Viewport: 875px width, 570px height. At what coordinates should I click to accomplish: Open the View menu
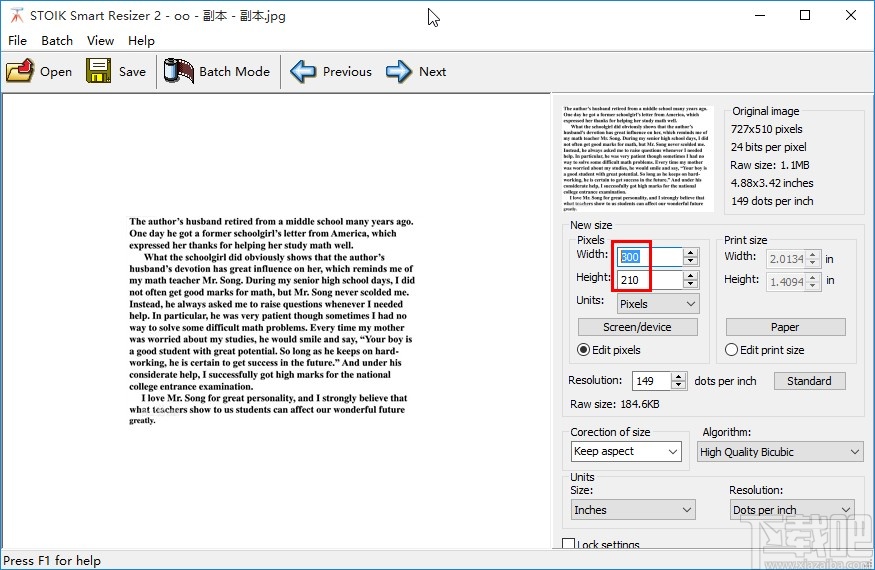click(100, 40)
